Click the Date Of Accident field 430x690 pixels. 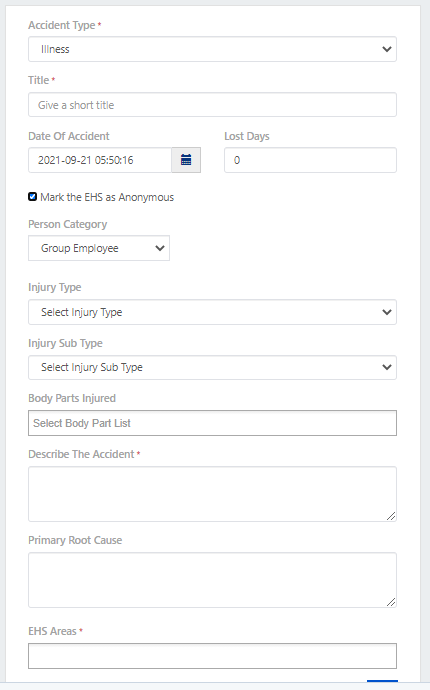point(100,160)
